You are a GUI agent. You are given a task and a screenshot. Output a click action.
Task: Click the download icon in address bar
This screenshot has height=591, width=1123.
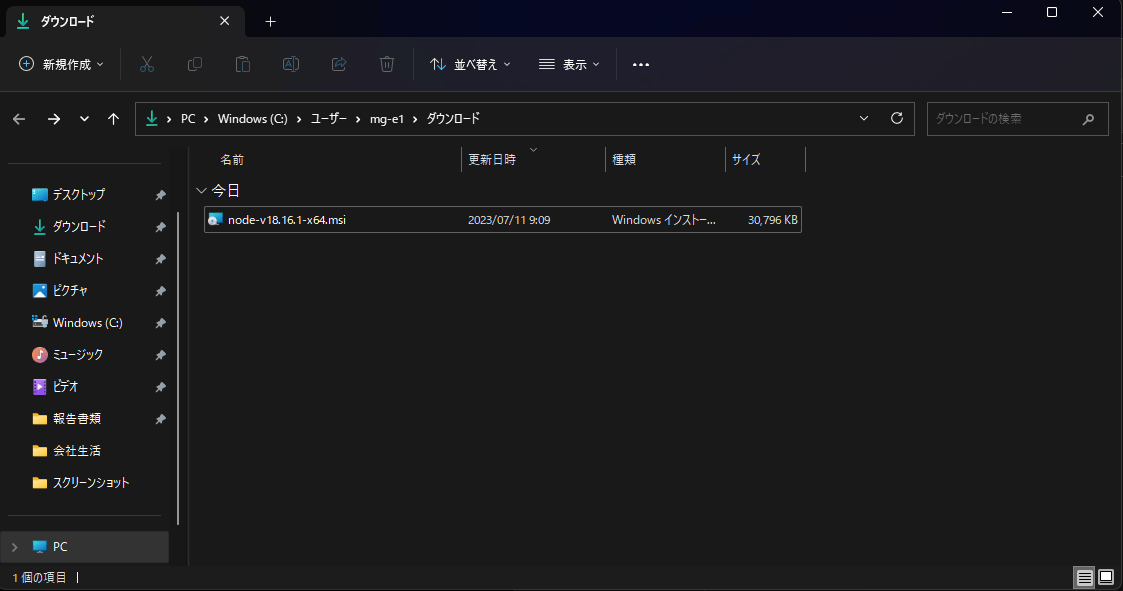coord(152,118)
